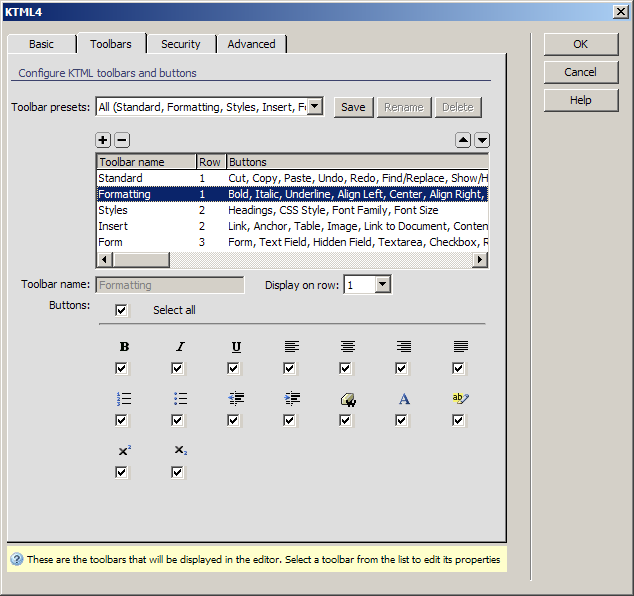Click the list's scroll left arrow
634x596 pixels.
(x=105, y=260)
